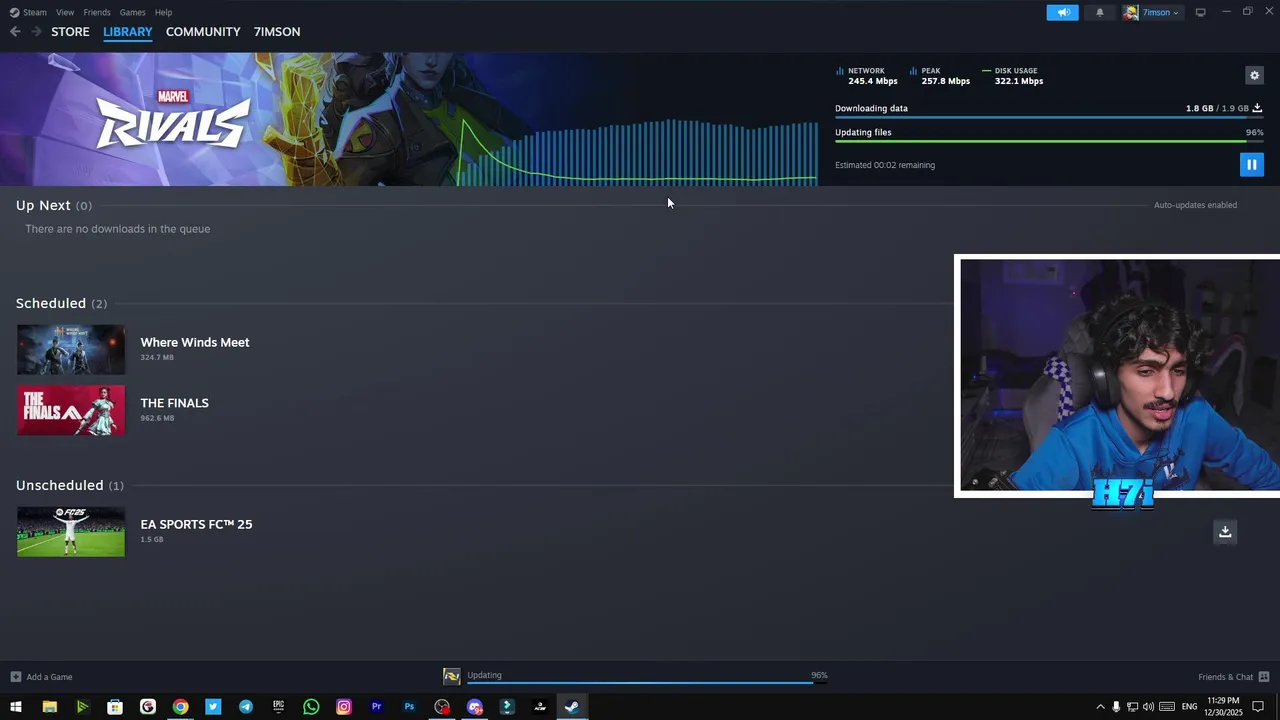Go back with the left arrow

tap(15, 32)
